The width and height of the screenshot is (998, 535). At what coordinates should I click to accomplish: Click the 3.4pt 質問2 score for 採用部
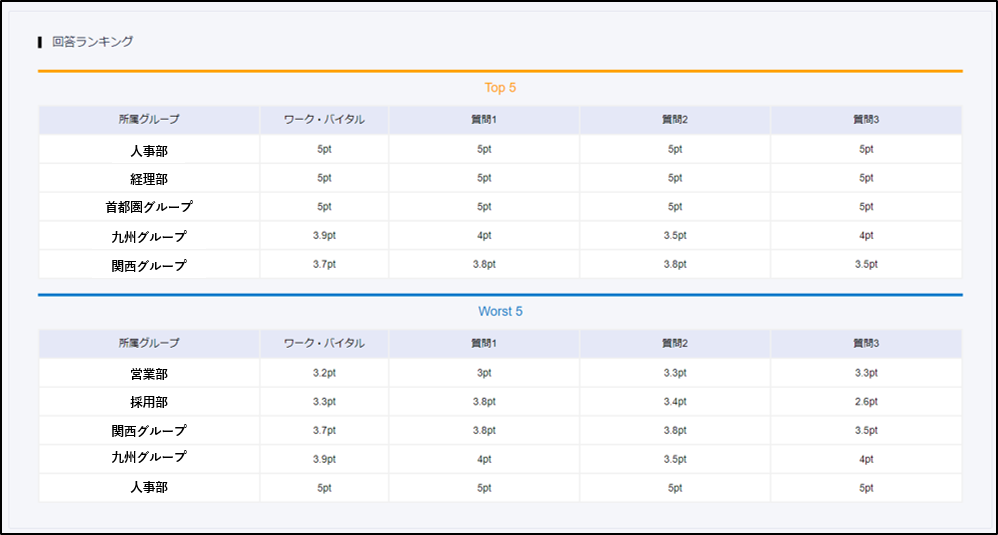(x=675, y=402)
